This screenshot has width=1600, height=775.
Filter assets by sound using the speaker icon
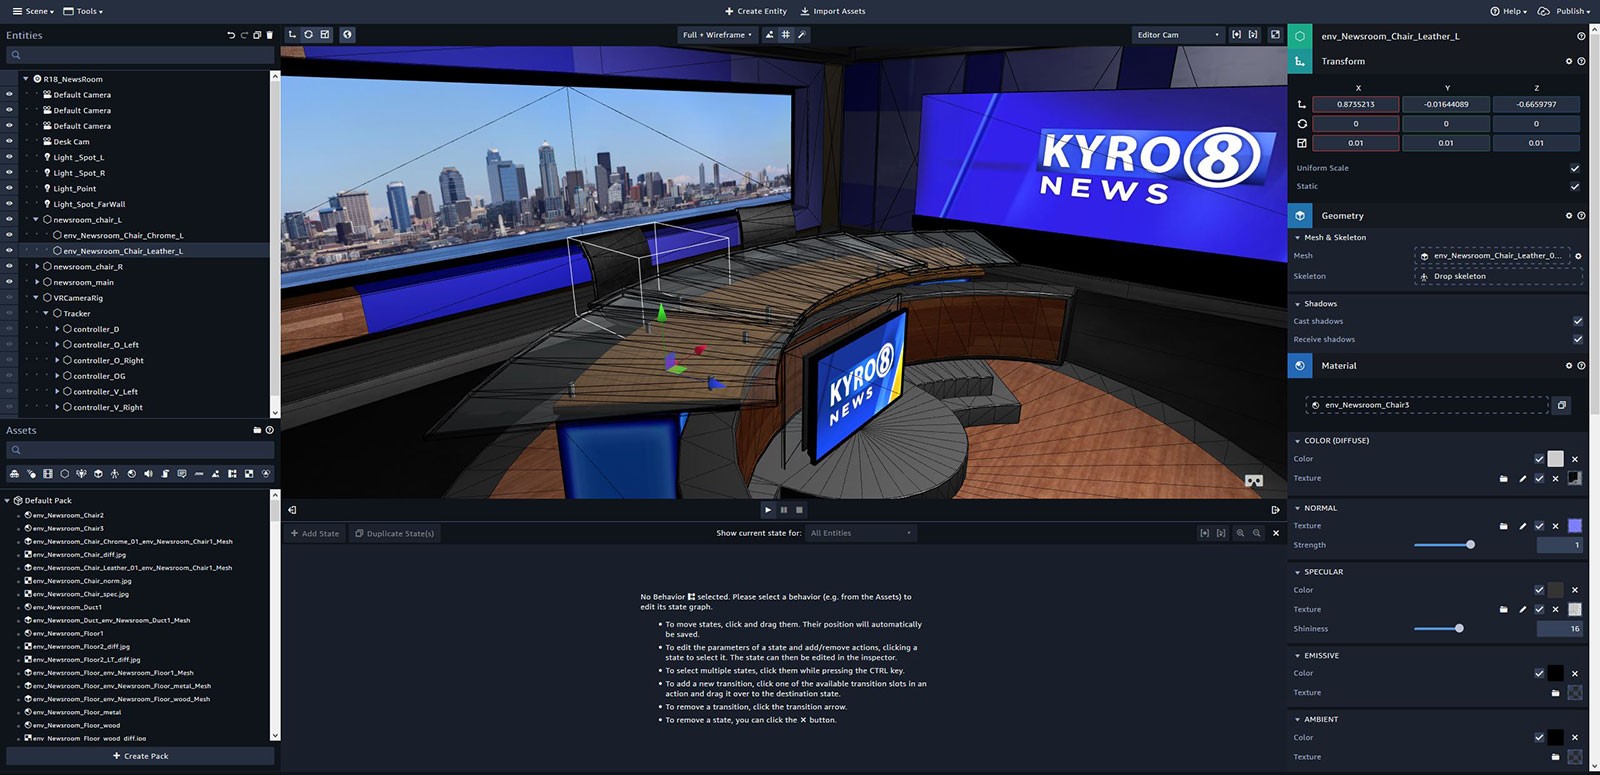point(148,473)
